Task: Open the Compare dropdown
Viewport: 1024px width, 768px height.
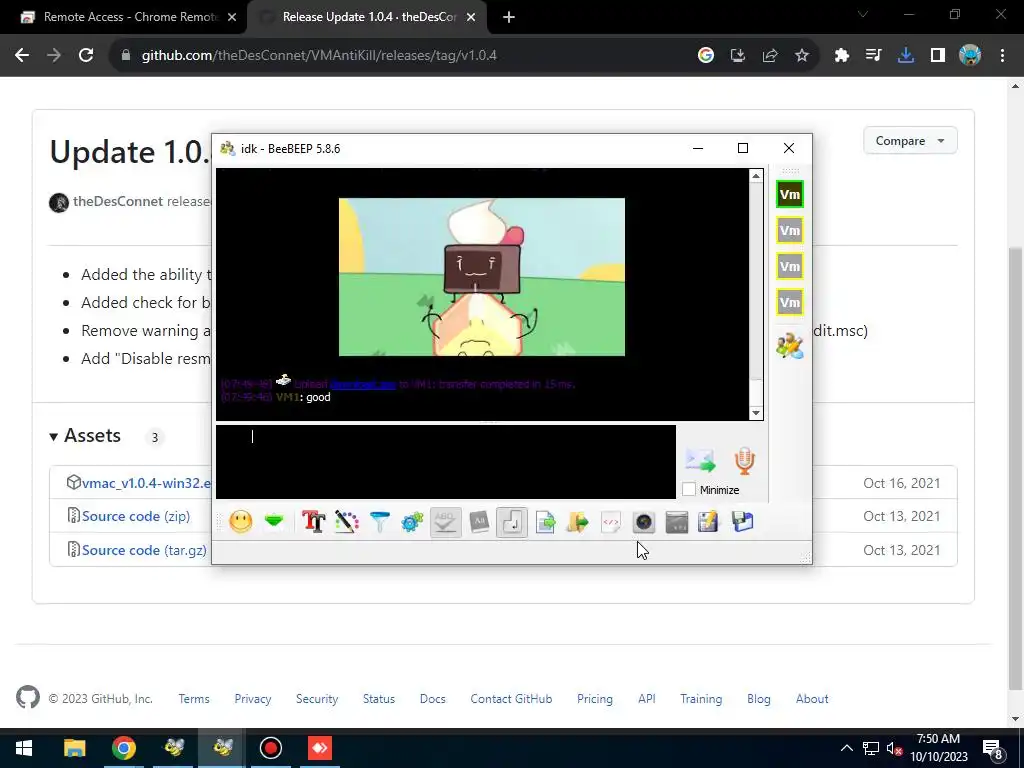Action: [x=910, y=140]
